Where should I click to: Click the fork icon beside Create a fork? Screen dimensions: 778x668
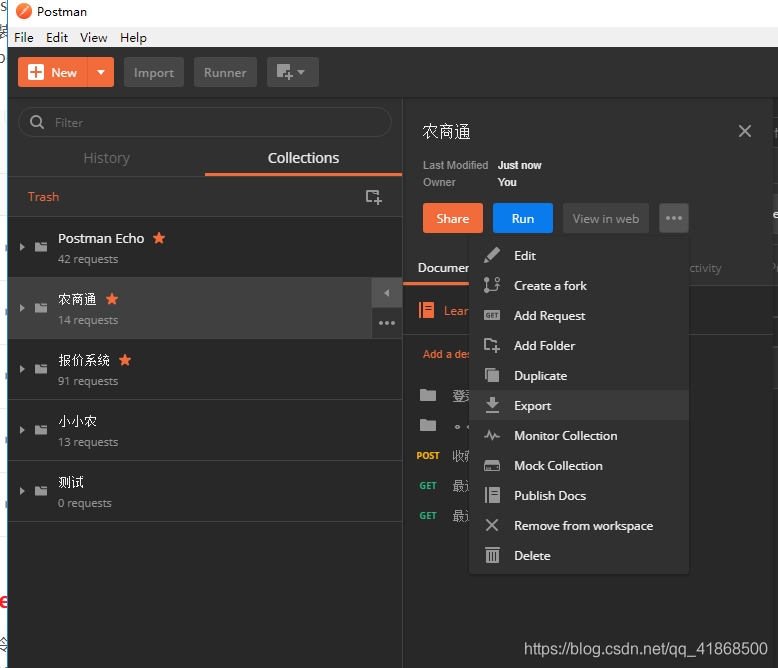[492, 285]
